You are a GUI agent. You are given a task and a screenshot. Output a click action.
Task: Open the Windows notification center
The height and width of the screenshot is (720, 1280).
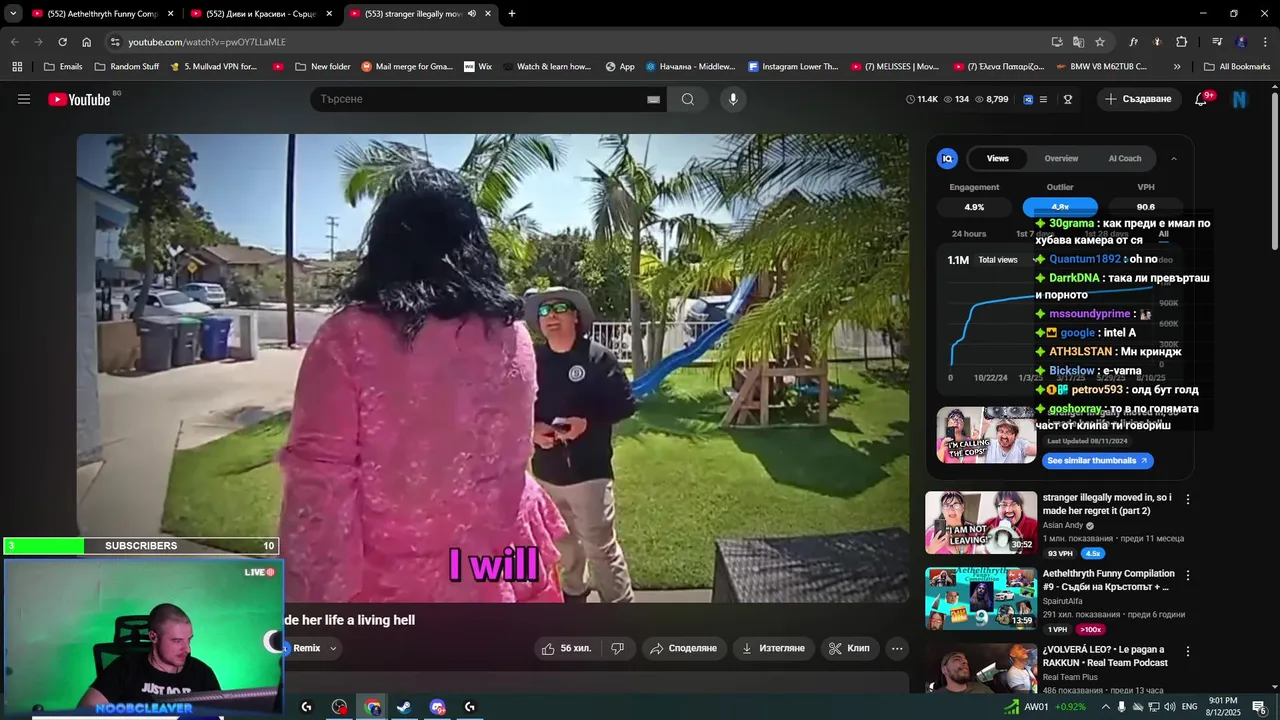(x=1259, y=707)
